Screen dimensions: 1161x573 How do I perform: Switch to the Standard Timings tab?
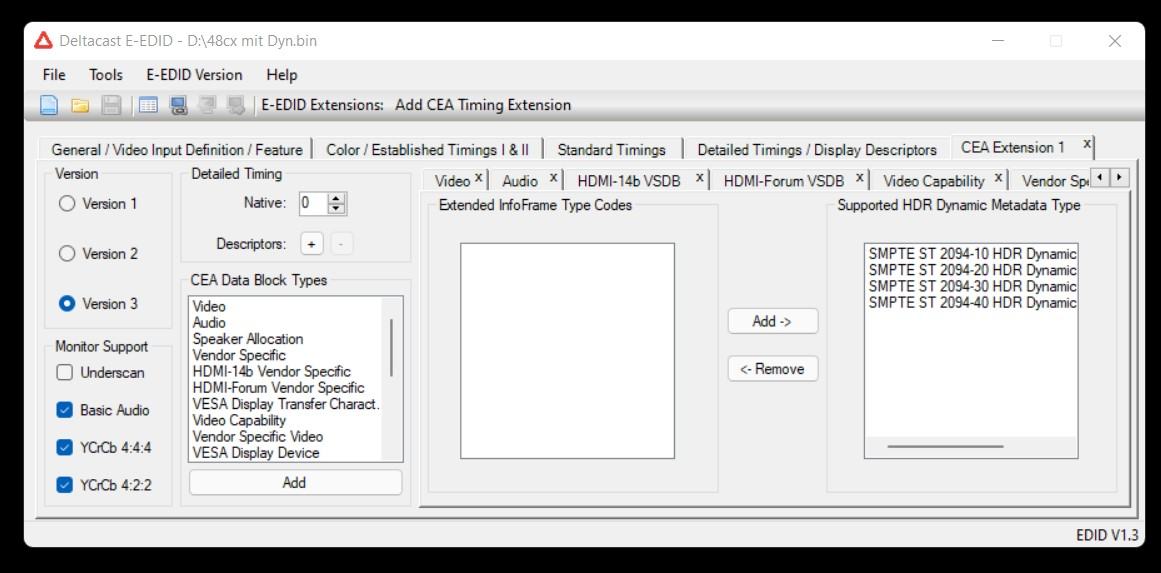(x=612, y=150)
